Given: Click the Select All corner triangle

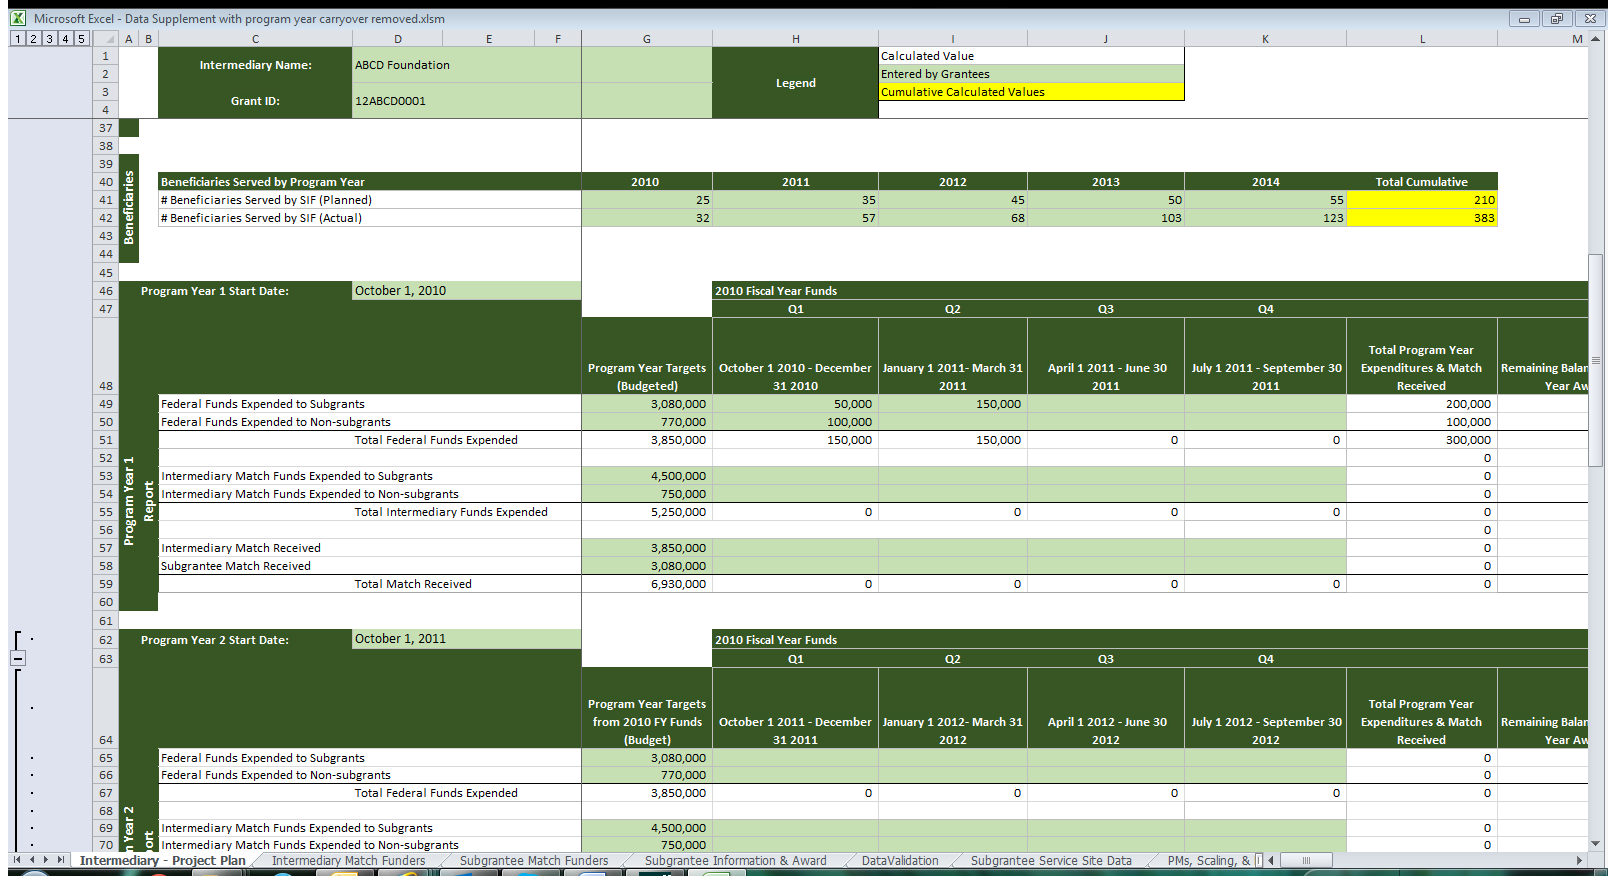Looking at the screenshot, I should click(x=105, y=39).
